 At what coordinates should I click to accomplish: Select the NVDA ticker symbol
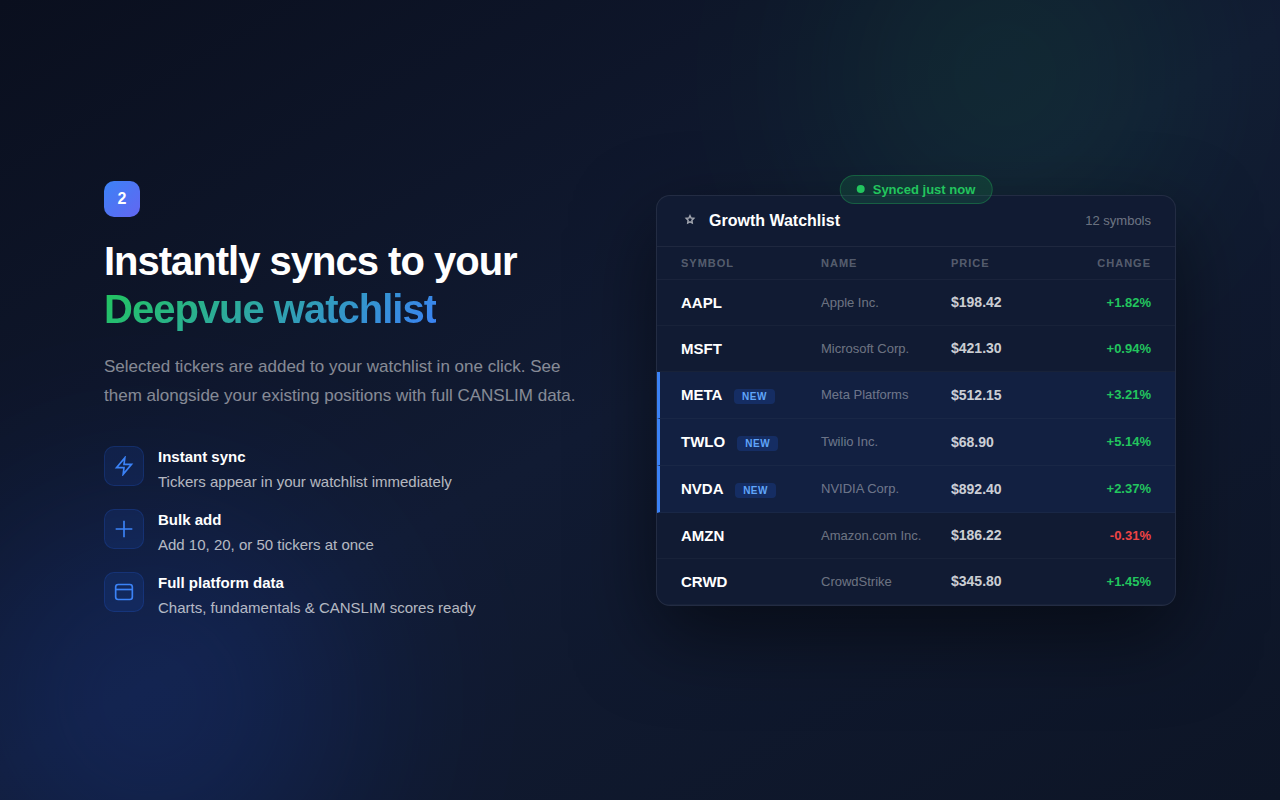coord(702,489)
